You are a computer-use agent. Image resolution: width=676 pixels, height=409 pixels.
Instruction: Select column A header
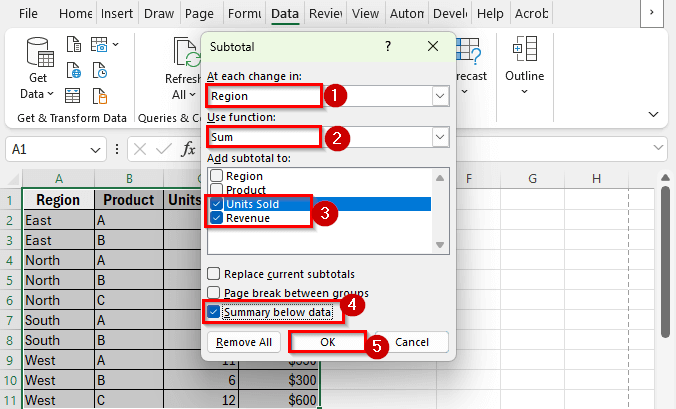point(59,178)
